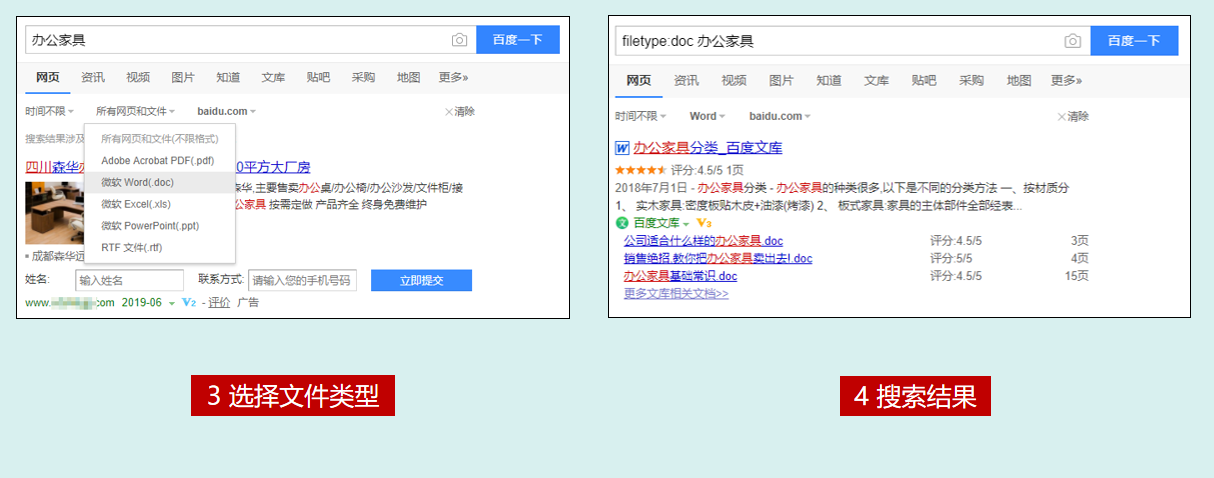Open 更多» tab in the filetype:doc search

1066,81
